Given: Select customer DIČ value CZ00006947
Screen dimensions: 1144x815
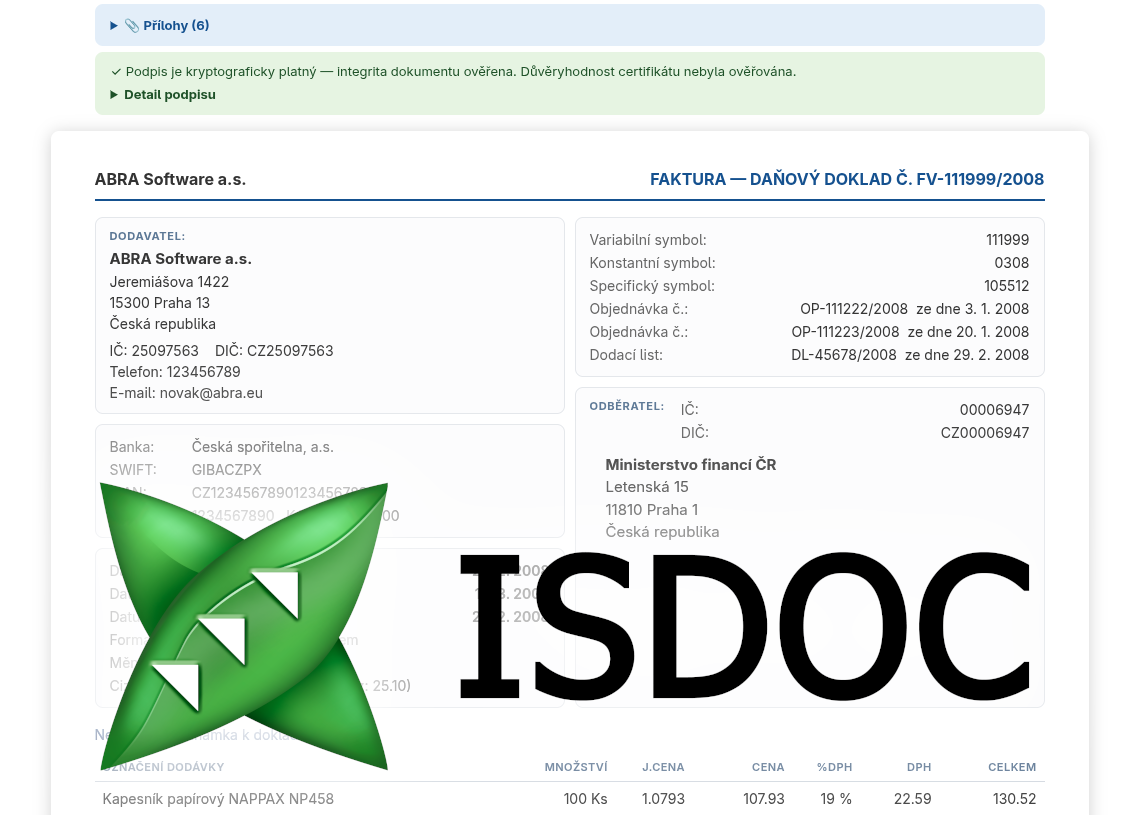Looking at the screenshot, I should [985, 433].
